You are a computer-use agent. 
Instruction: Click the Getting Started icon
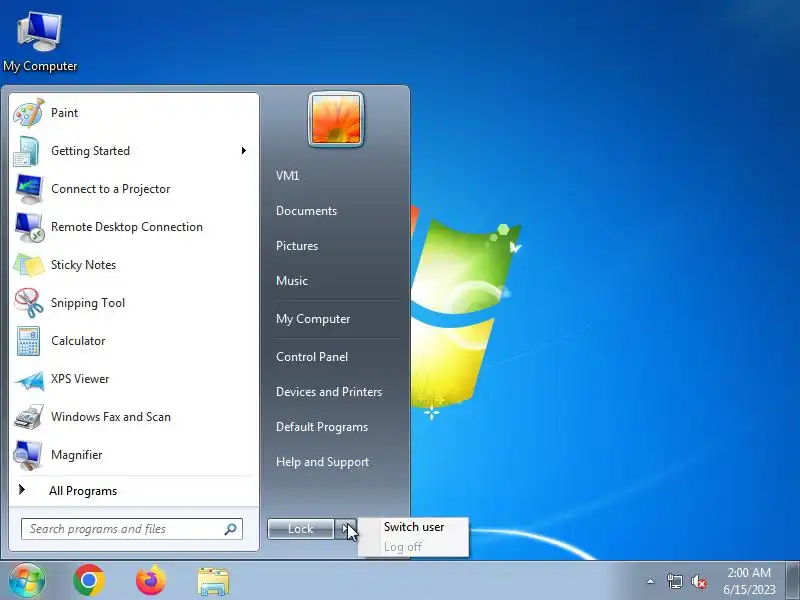click(27, 151)
